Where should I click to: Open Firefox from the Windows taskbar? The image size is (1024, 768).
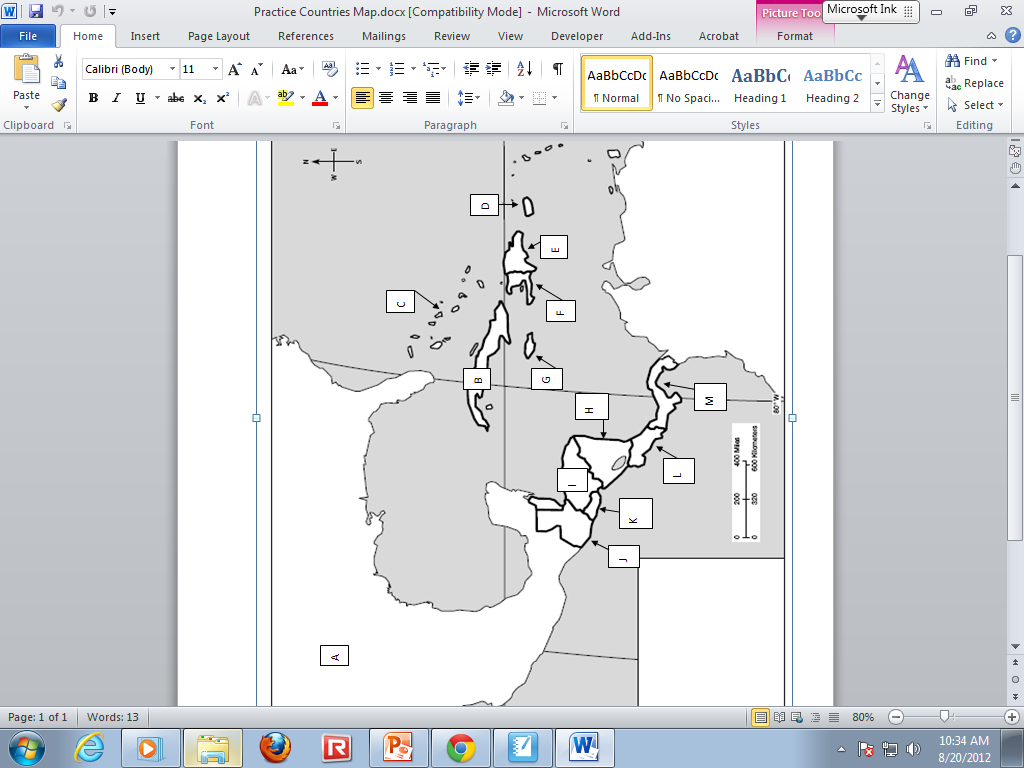point(274,747)
